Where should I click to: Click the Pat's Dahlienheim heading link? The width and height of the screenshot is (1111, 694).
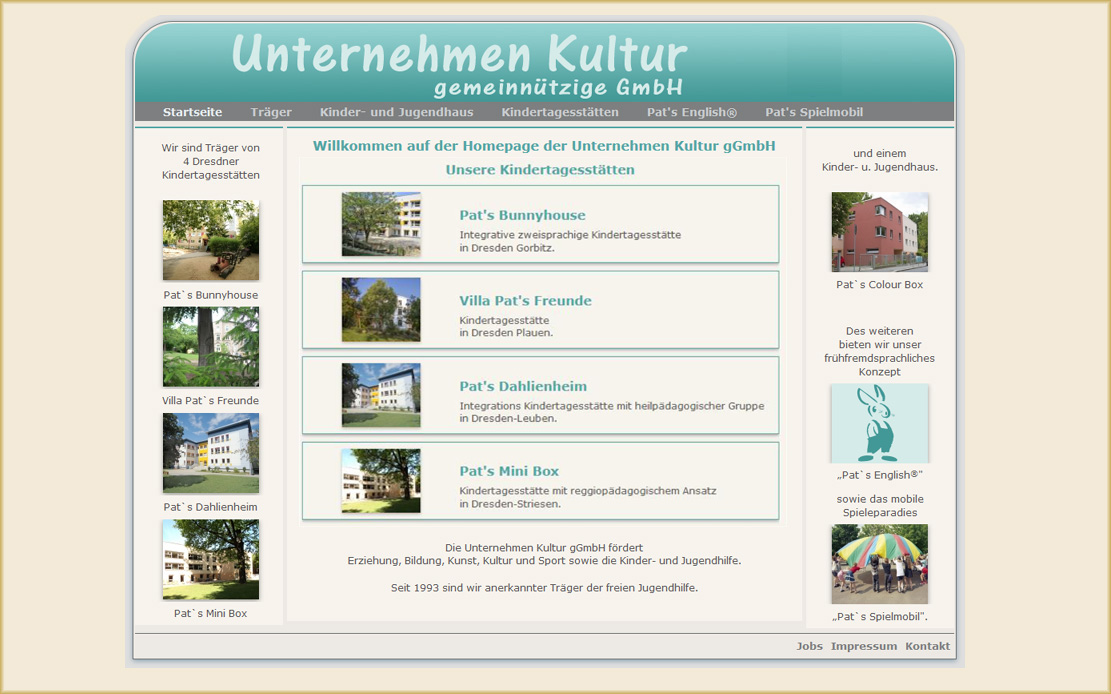coord(523,386)
